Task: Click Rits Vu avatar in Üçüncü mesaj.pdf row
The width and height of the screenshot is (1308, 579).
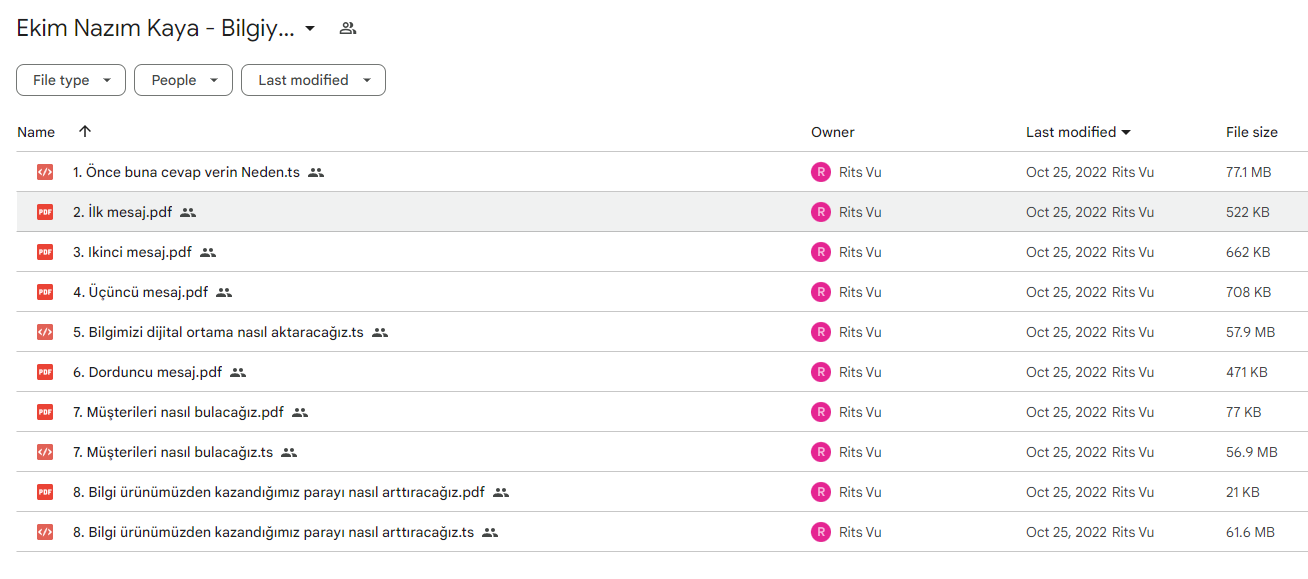Action: [821, 292]
